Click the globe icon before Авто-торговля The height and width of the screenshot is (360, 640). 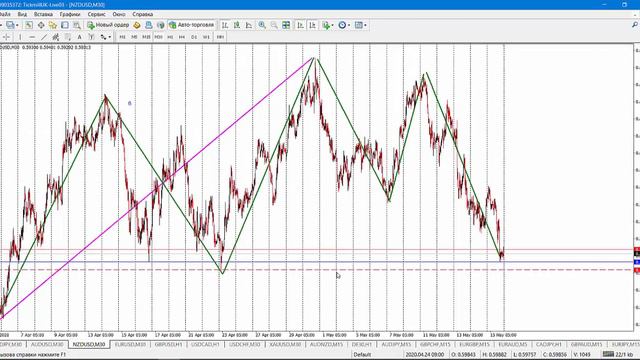[161, 25]
